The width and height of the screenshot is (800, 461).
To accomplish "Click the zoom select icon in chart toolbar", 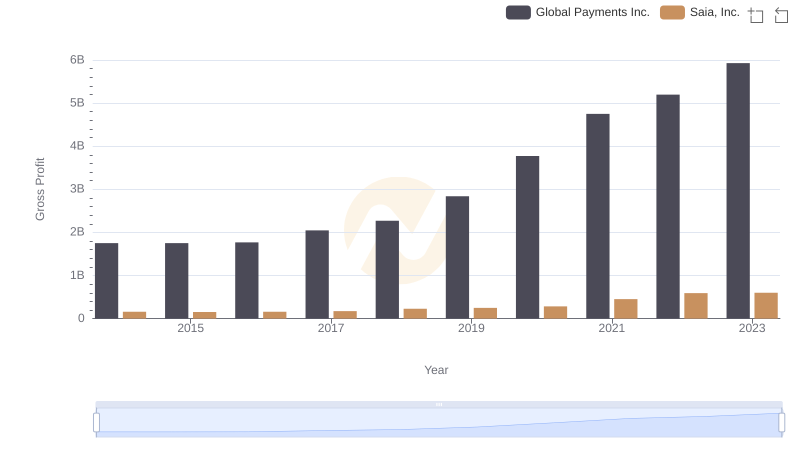I will 756,15.
